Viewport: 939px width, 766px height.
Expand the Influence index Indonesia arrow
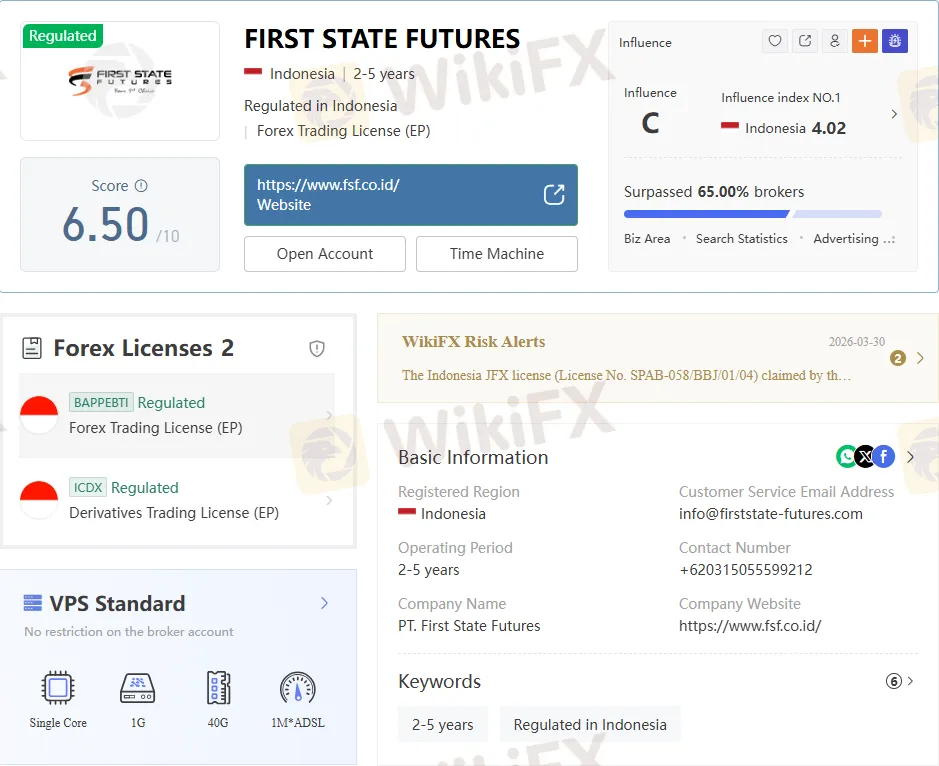coord(894,114)
